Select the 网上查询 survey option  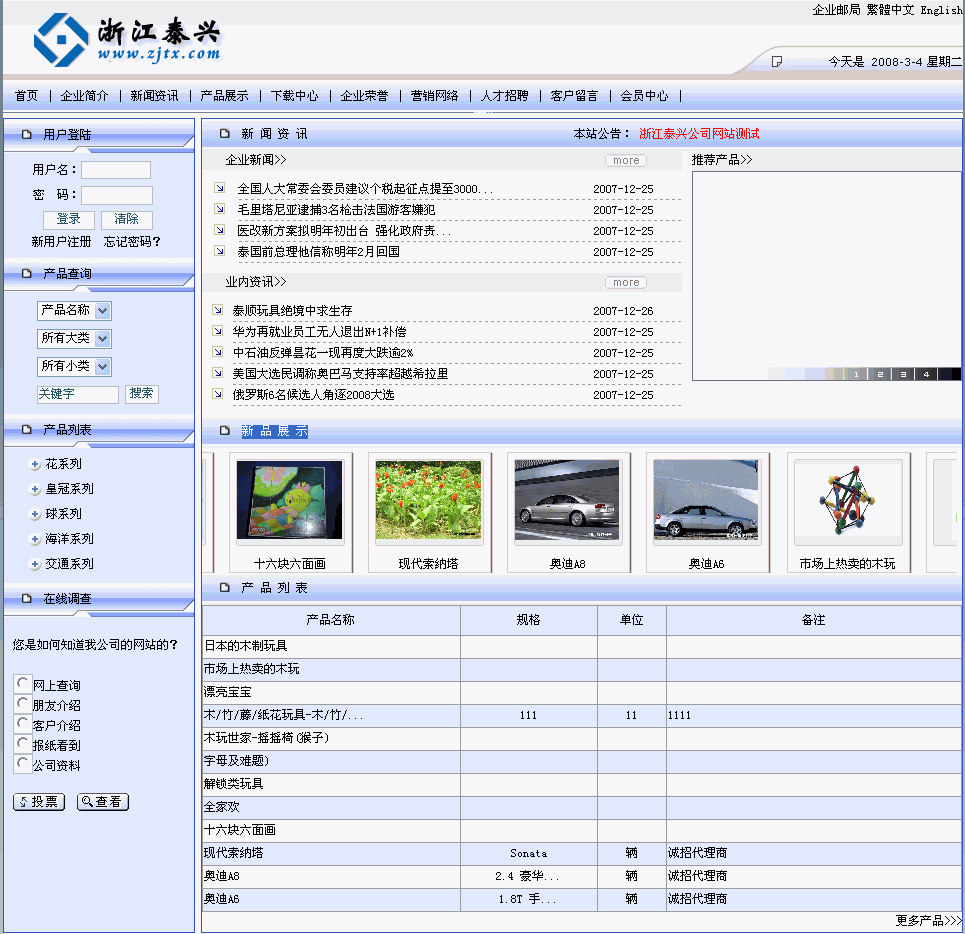21,684
